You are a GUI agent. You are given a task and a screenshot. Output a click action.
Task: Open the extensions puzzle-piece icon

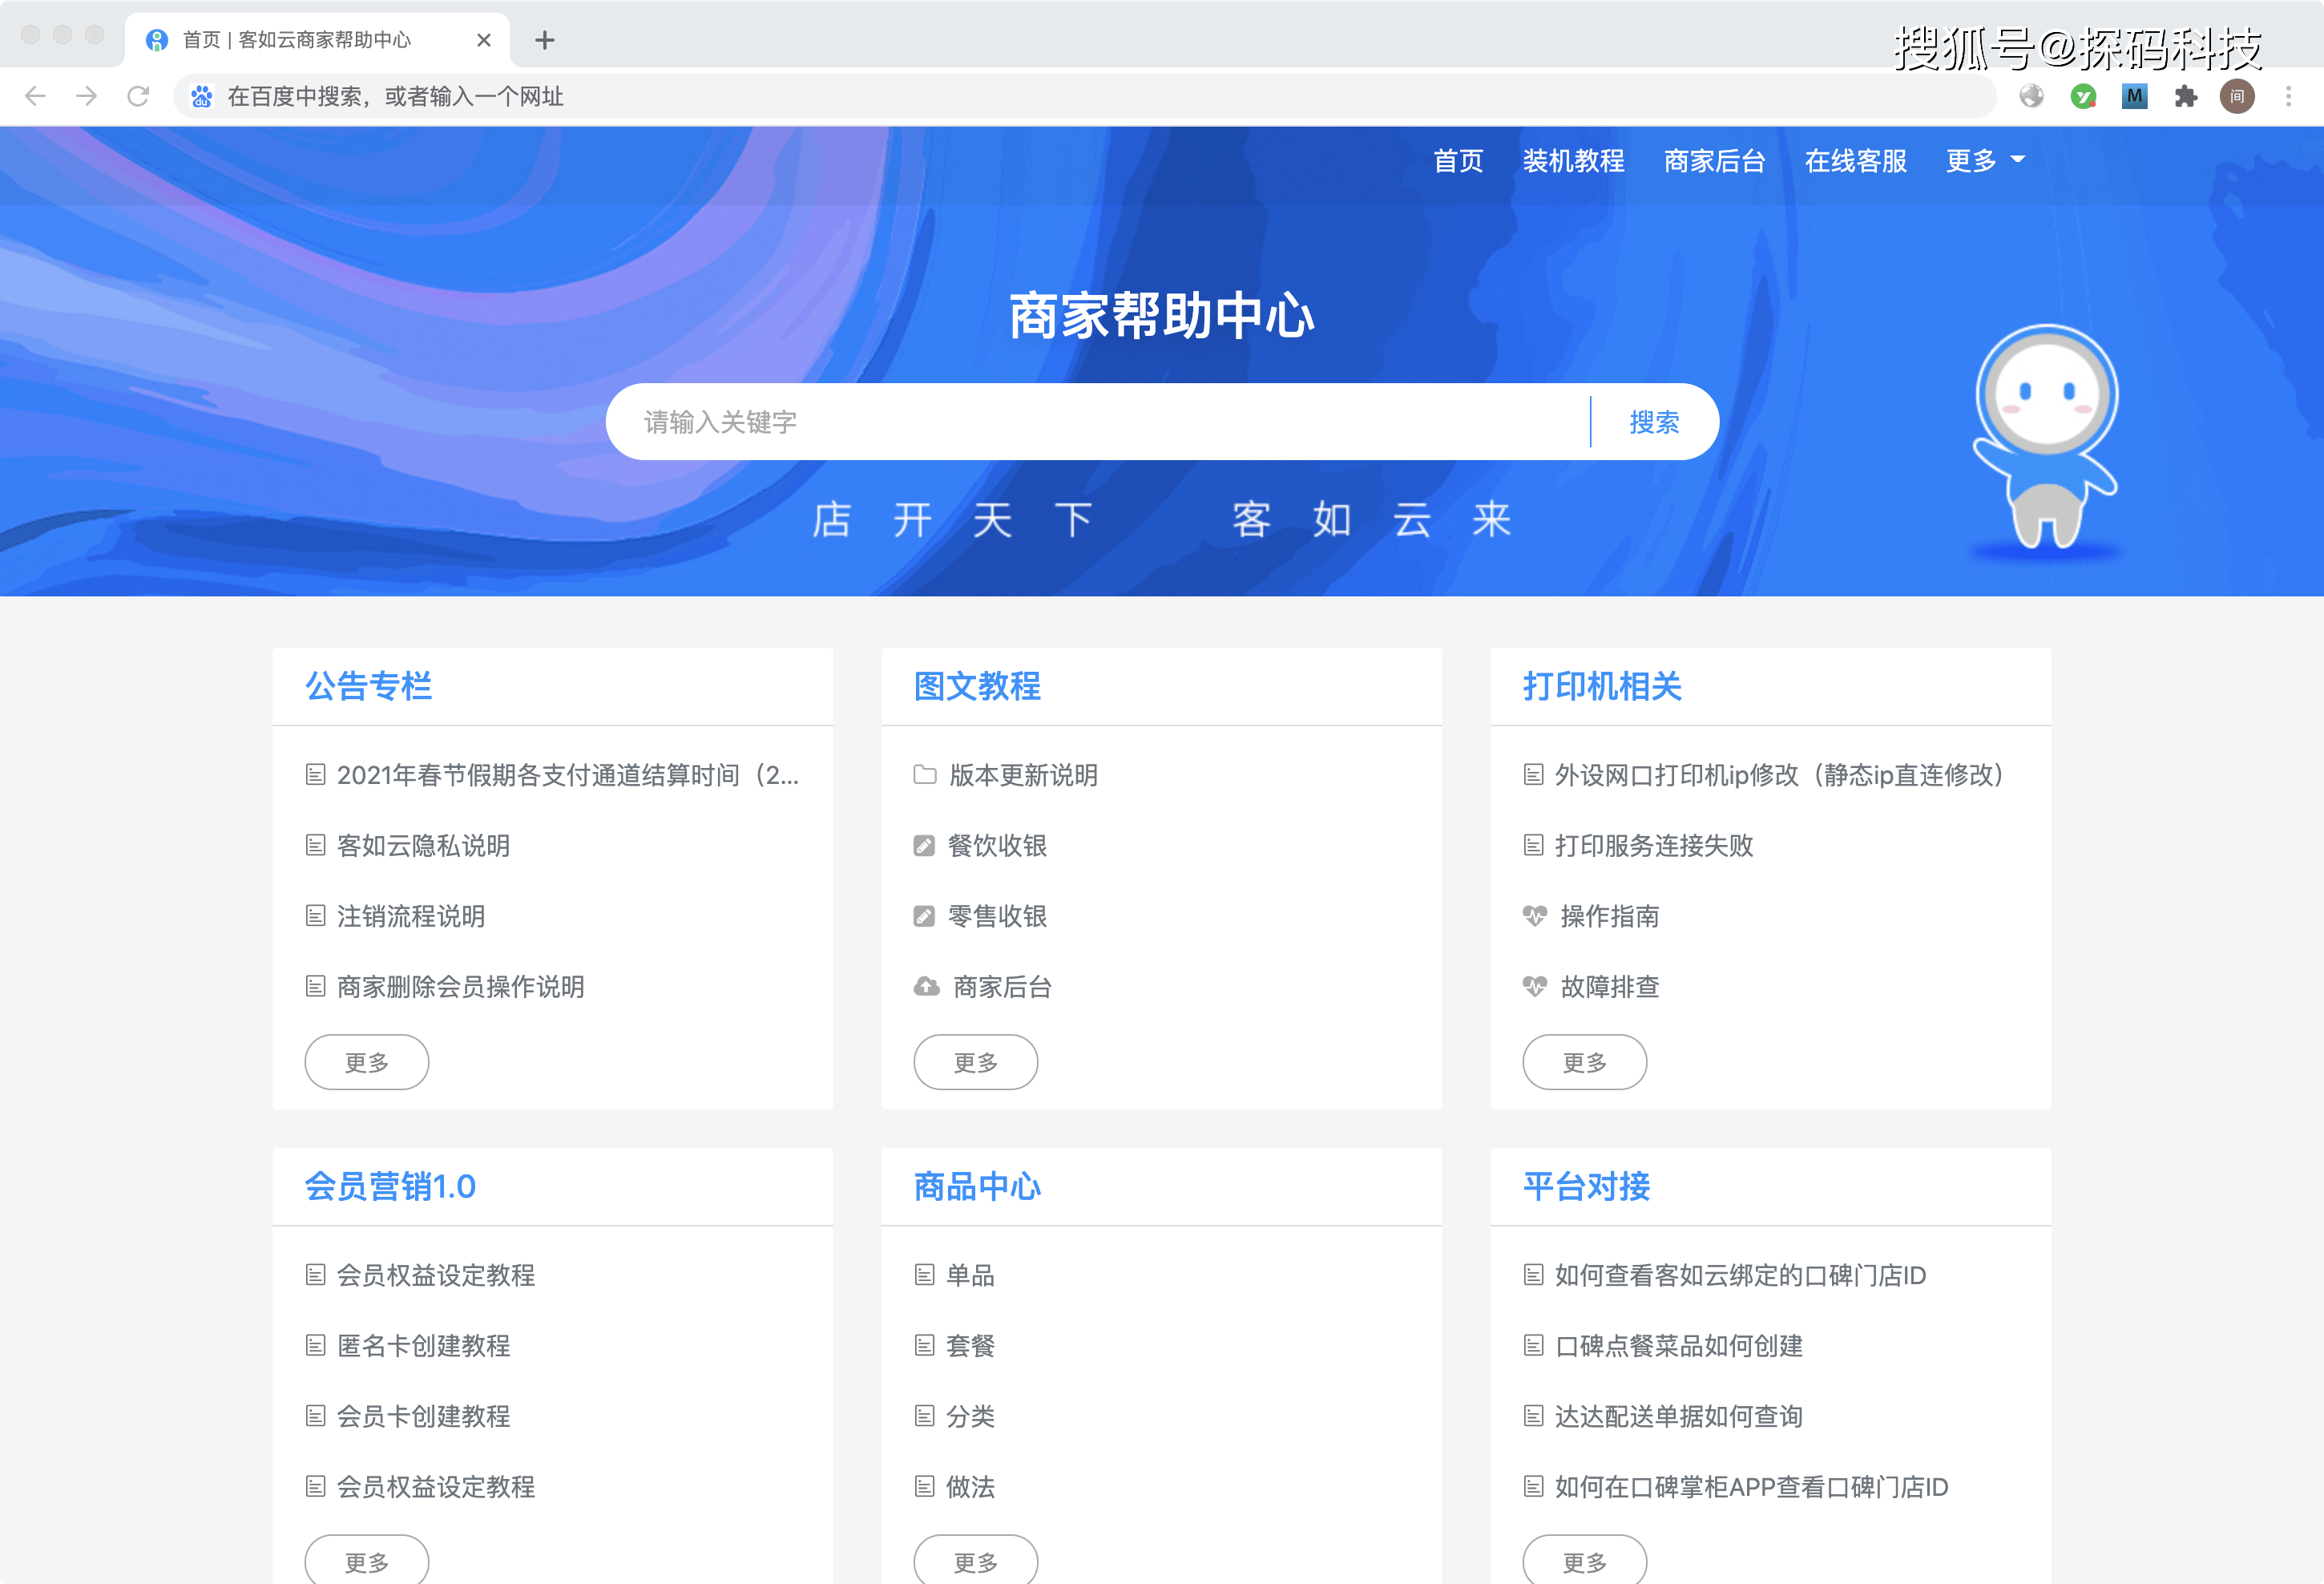(2186, 96)
